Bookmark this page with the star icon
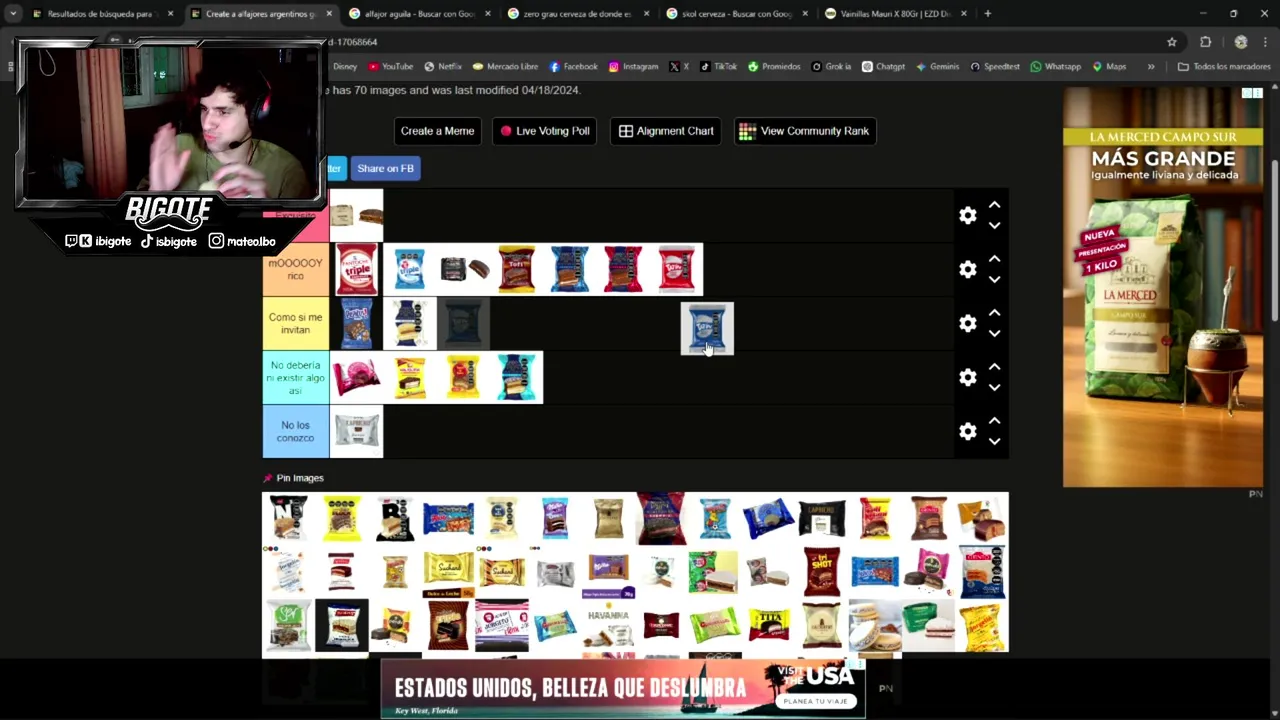Screen dimensions: 1280x720 click(1172, 42)
